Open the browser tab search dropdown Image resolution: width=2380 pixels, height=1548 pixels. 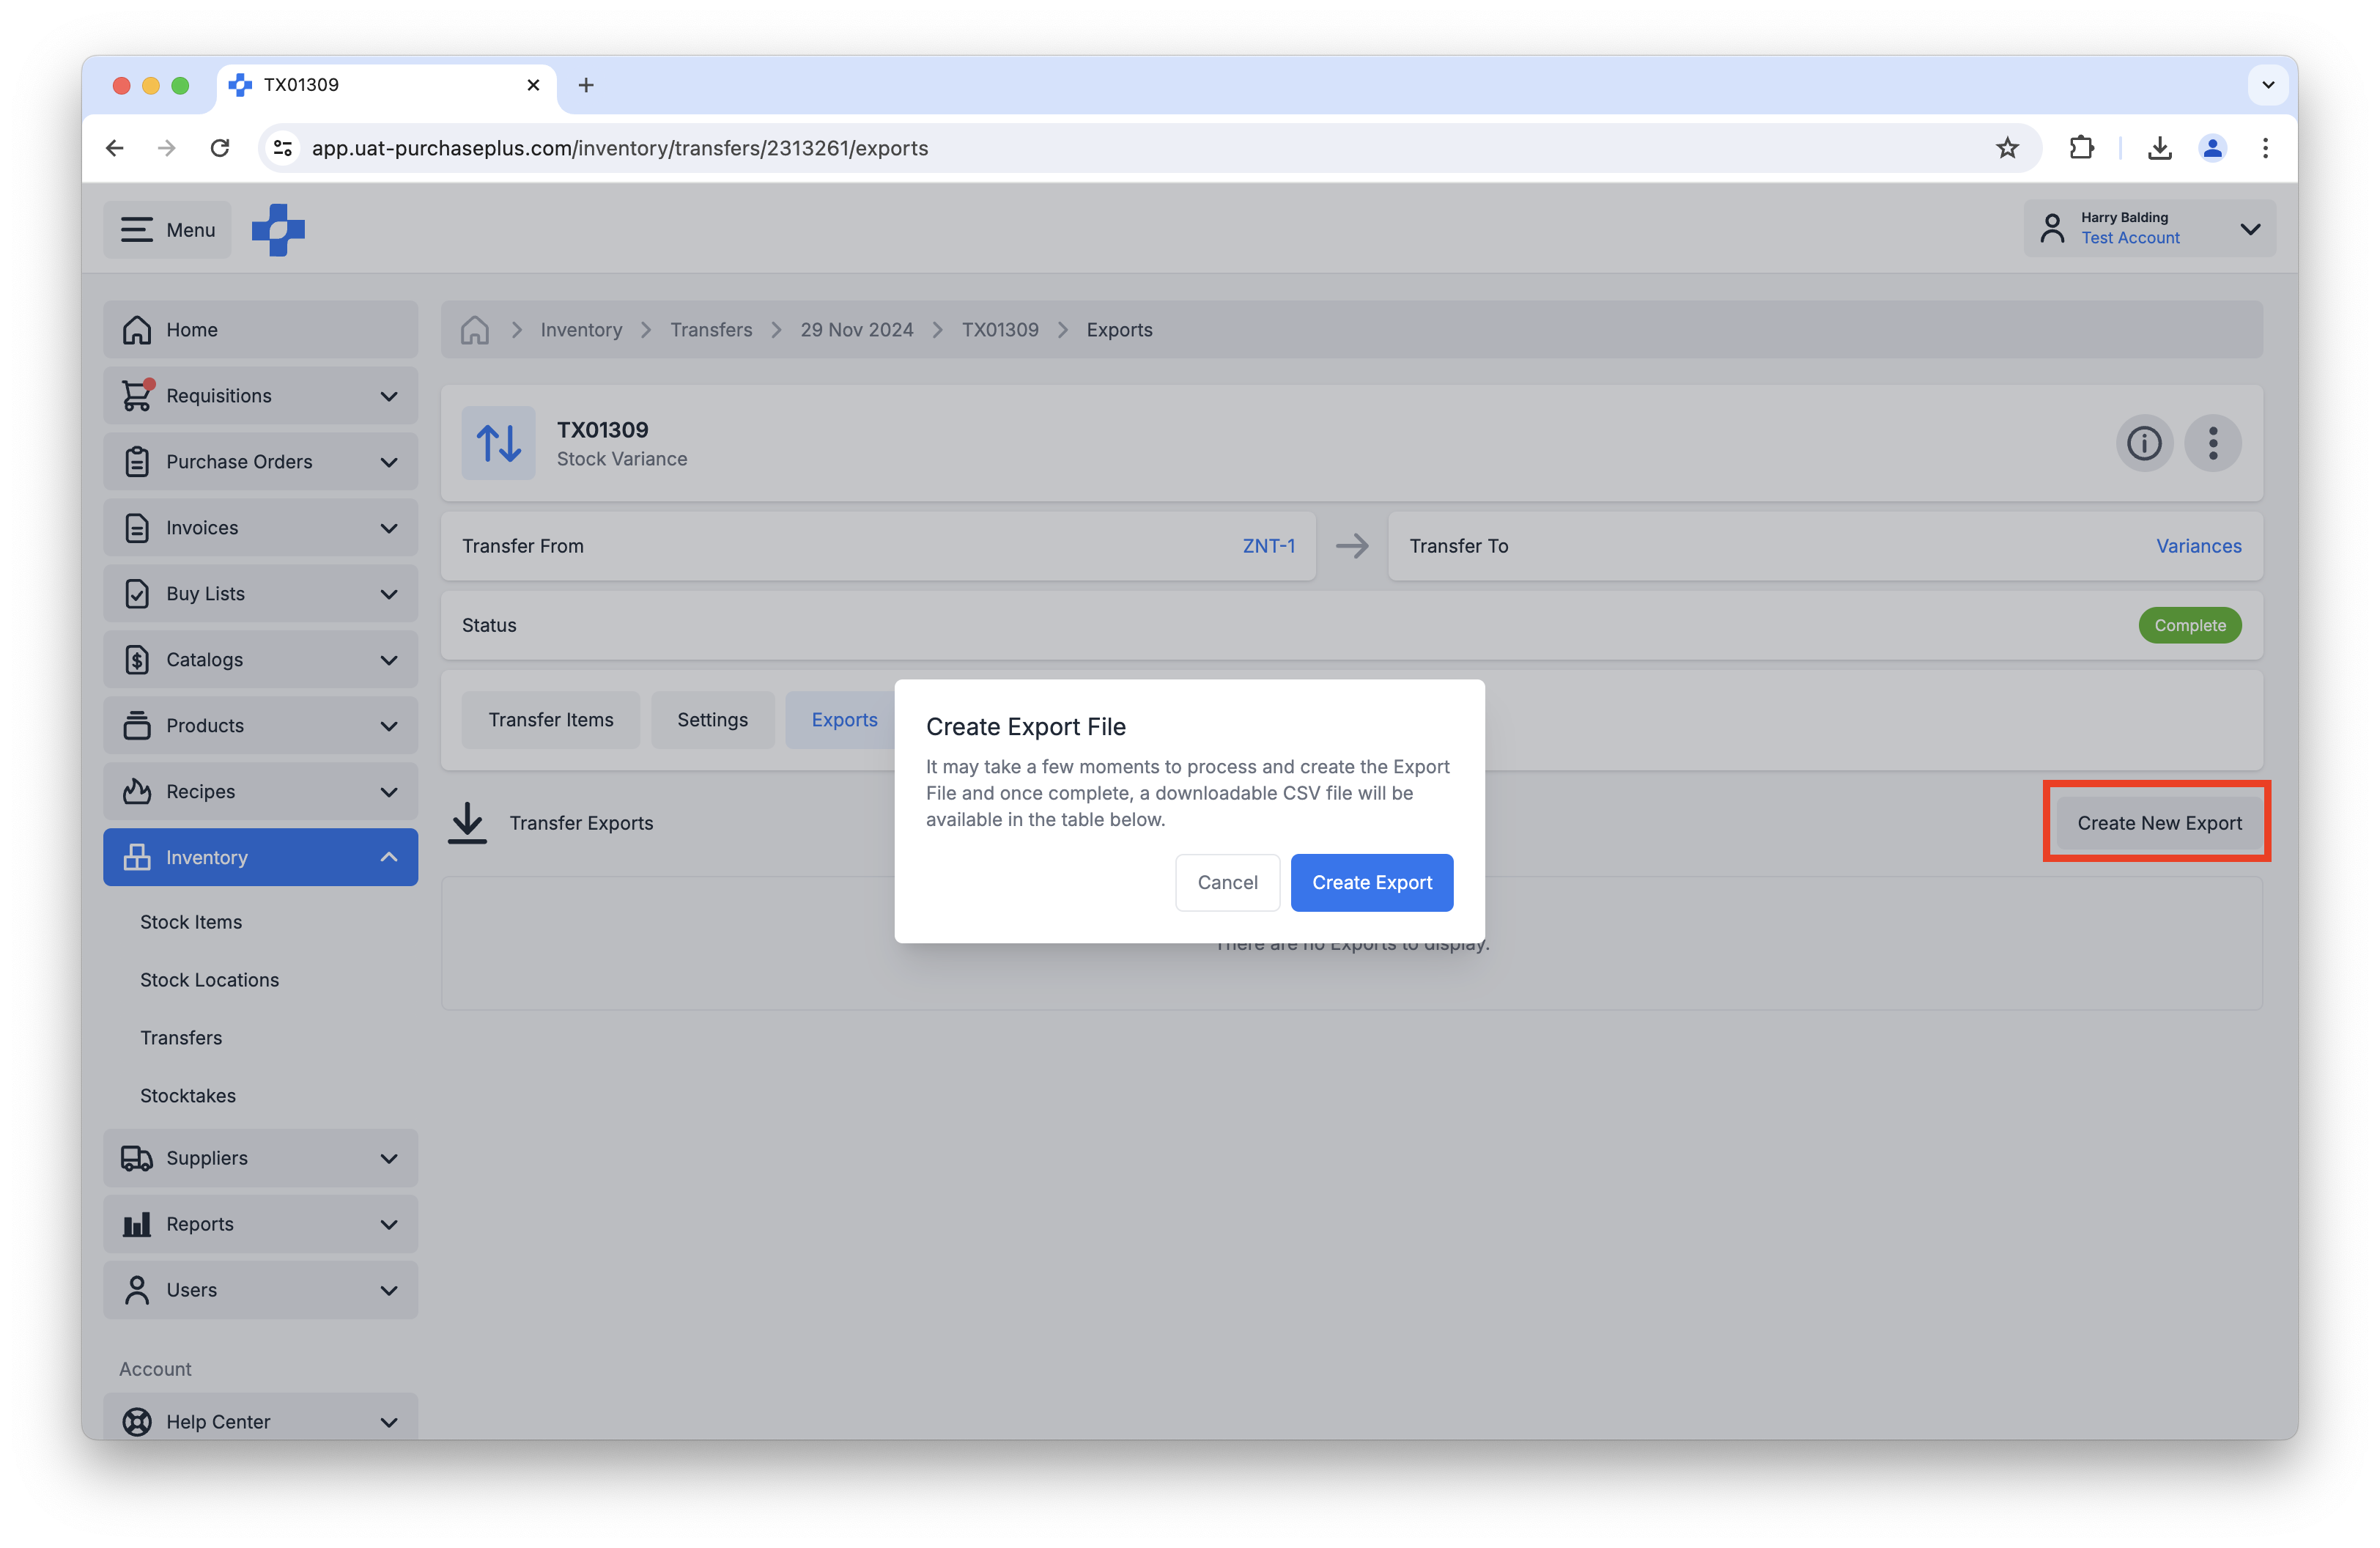2267,85
